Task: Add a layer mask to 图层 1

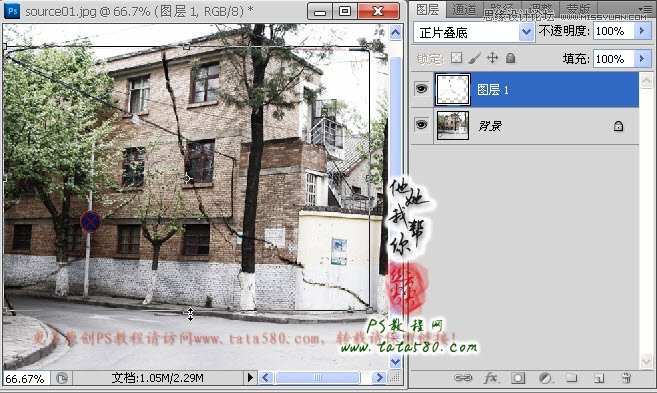Action: click(x=518, y=378)
